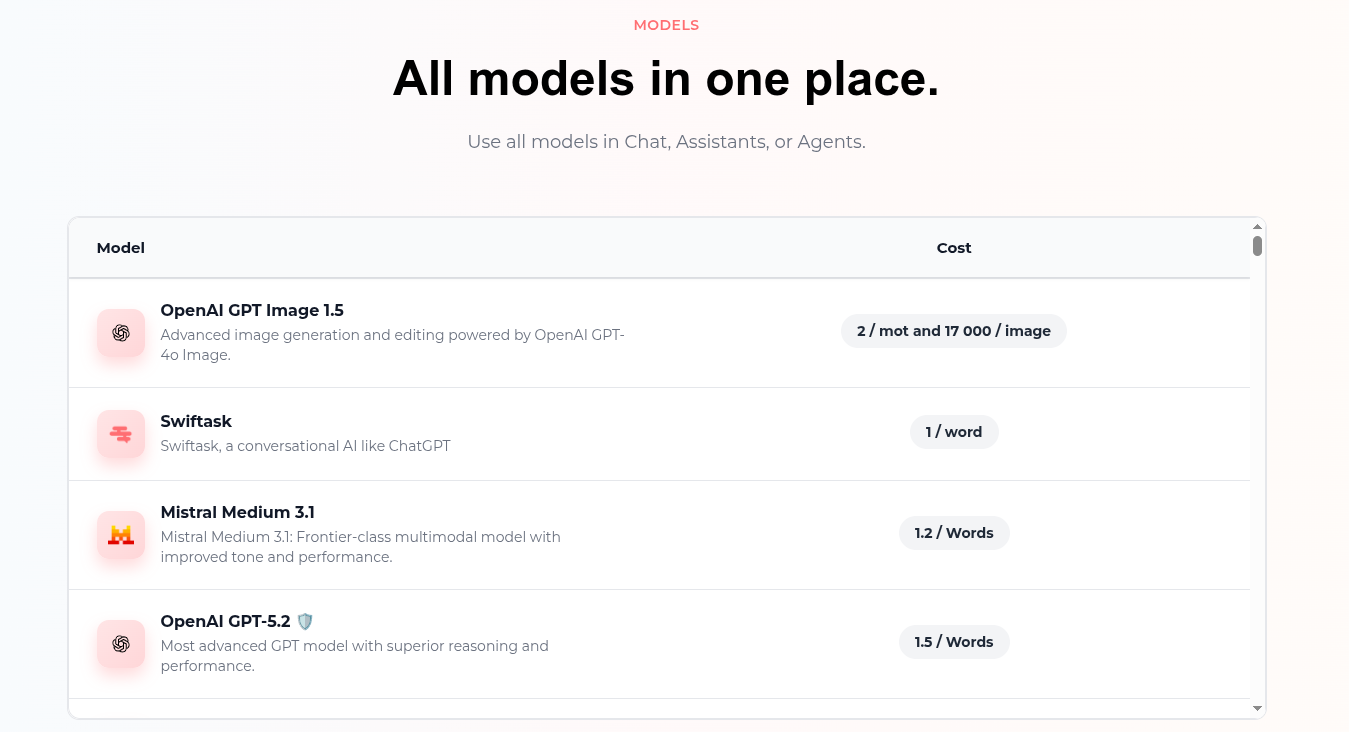Click the scrollbar up arrow in models table

coord(1257,226)
